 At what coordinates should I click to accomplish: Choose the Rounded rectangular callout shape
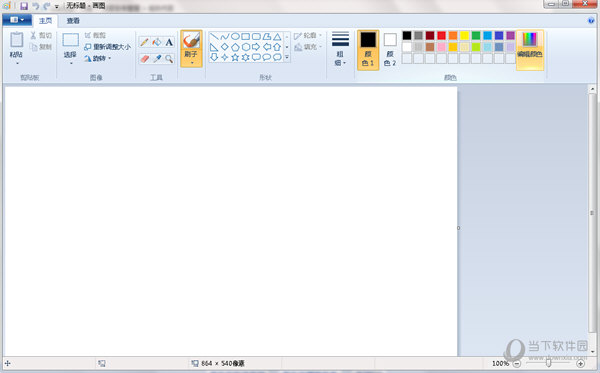(x=256, y=57)
